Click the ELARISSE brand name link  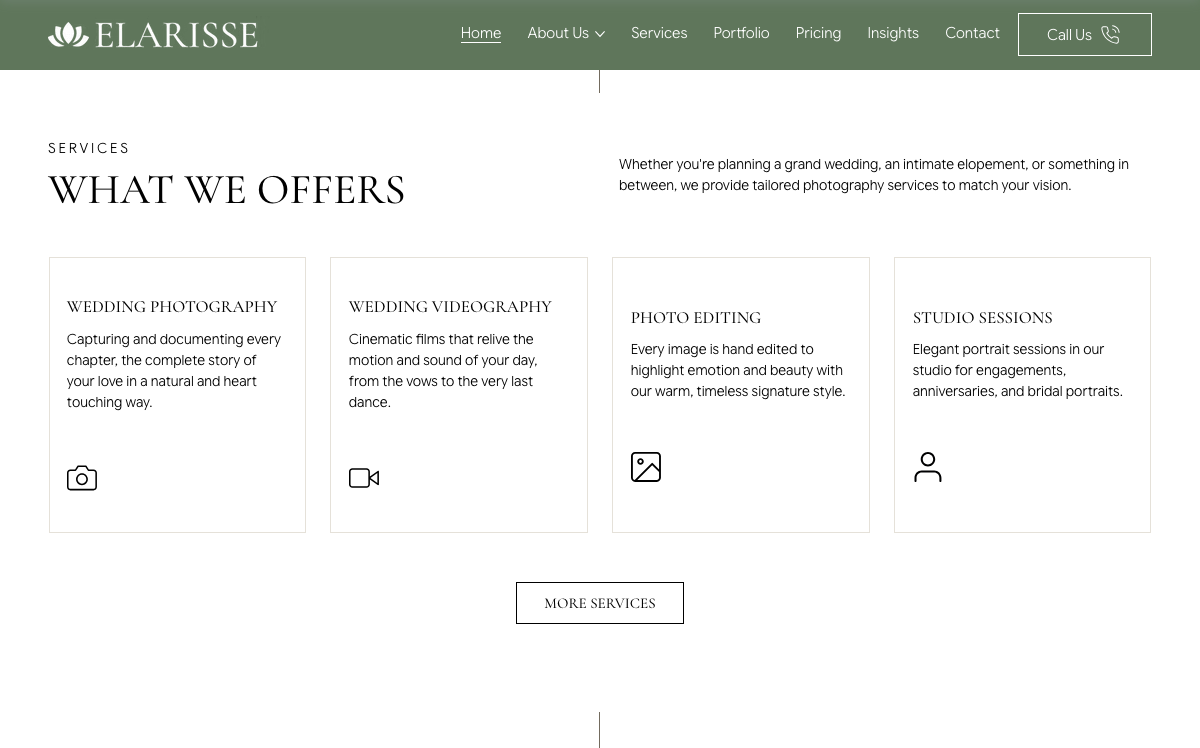[x=176, y=35]
